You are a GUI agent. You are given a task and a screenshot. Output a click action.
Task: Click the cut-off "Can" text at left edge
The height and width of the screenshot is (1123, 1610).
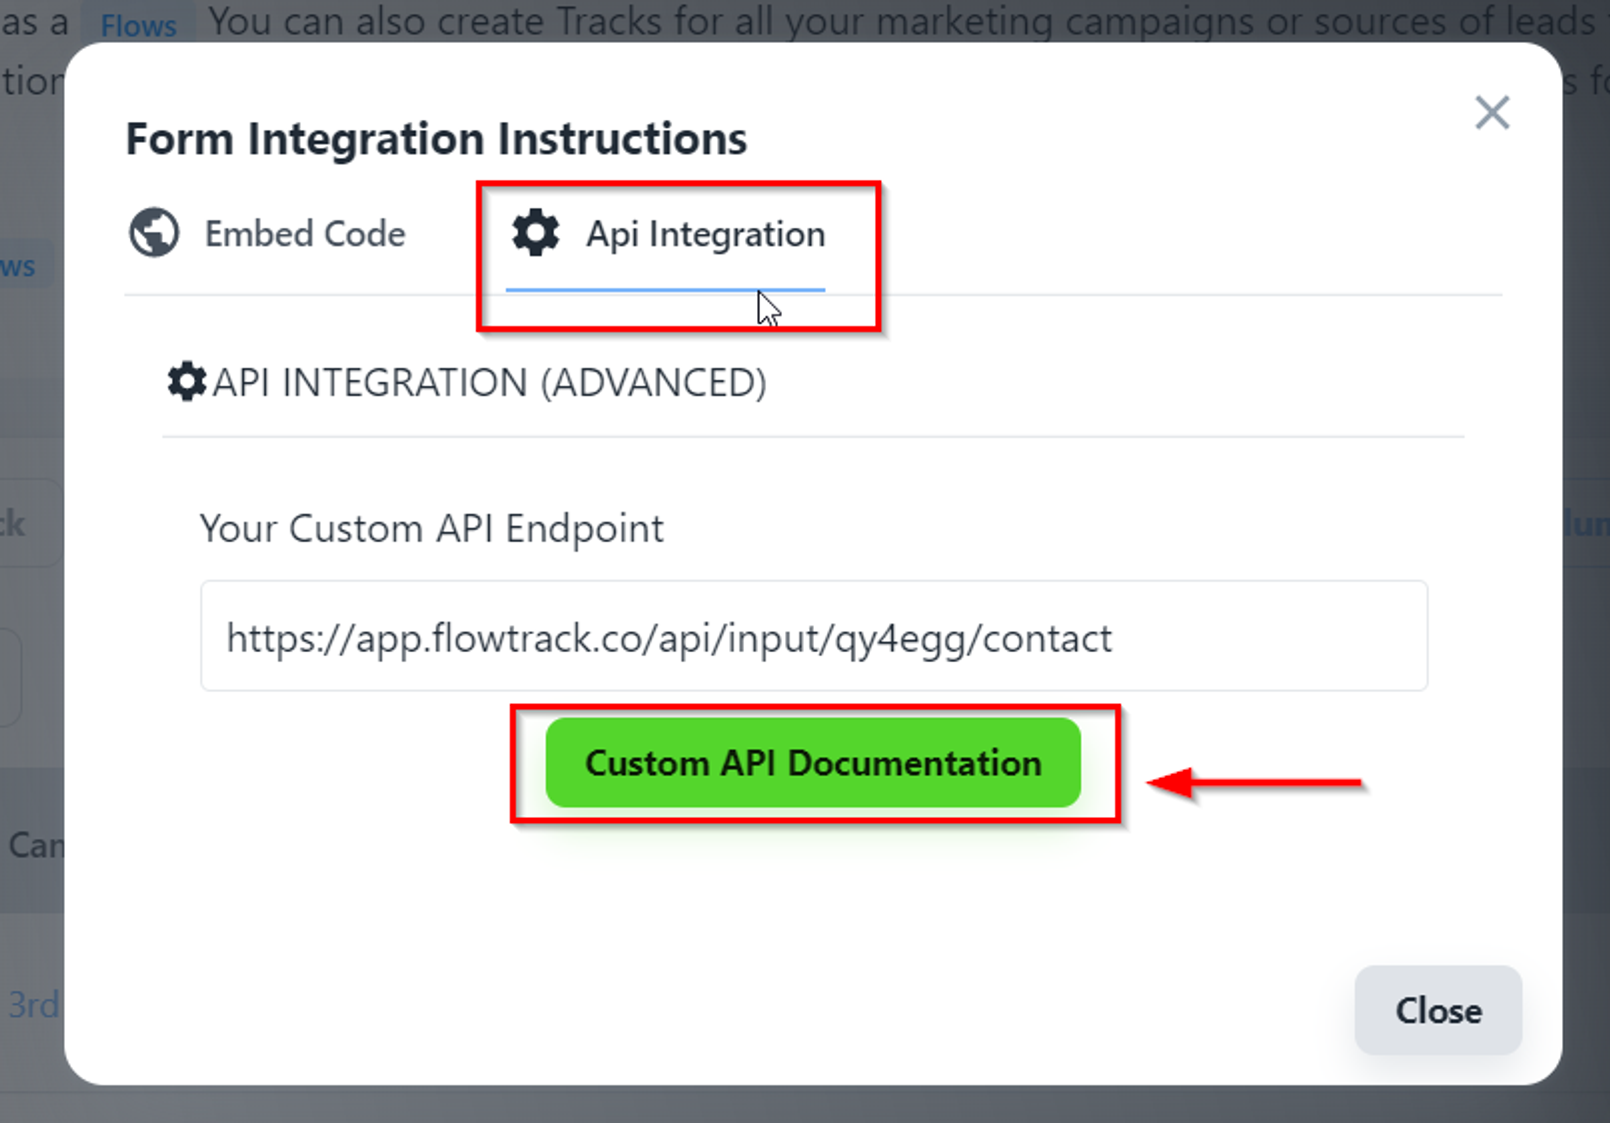coord(34,846)
